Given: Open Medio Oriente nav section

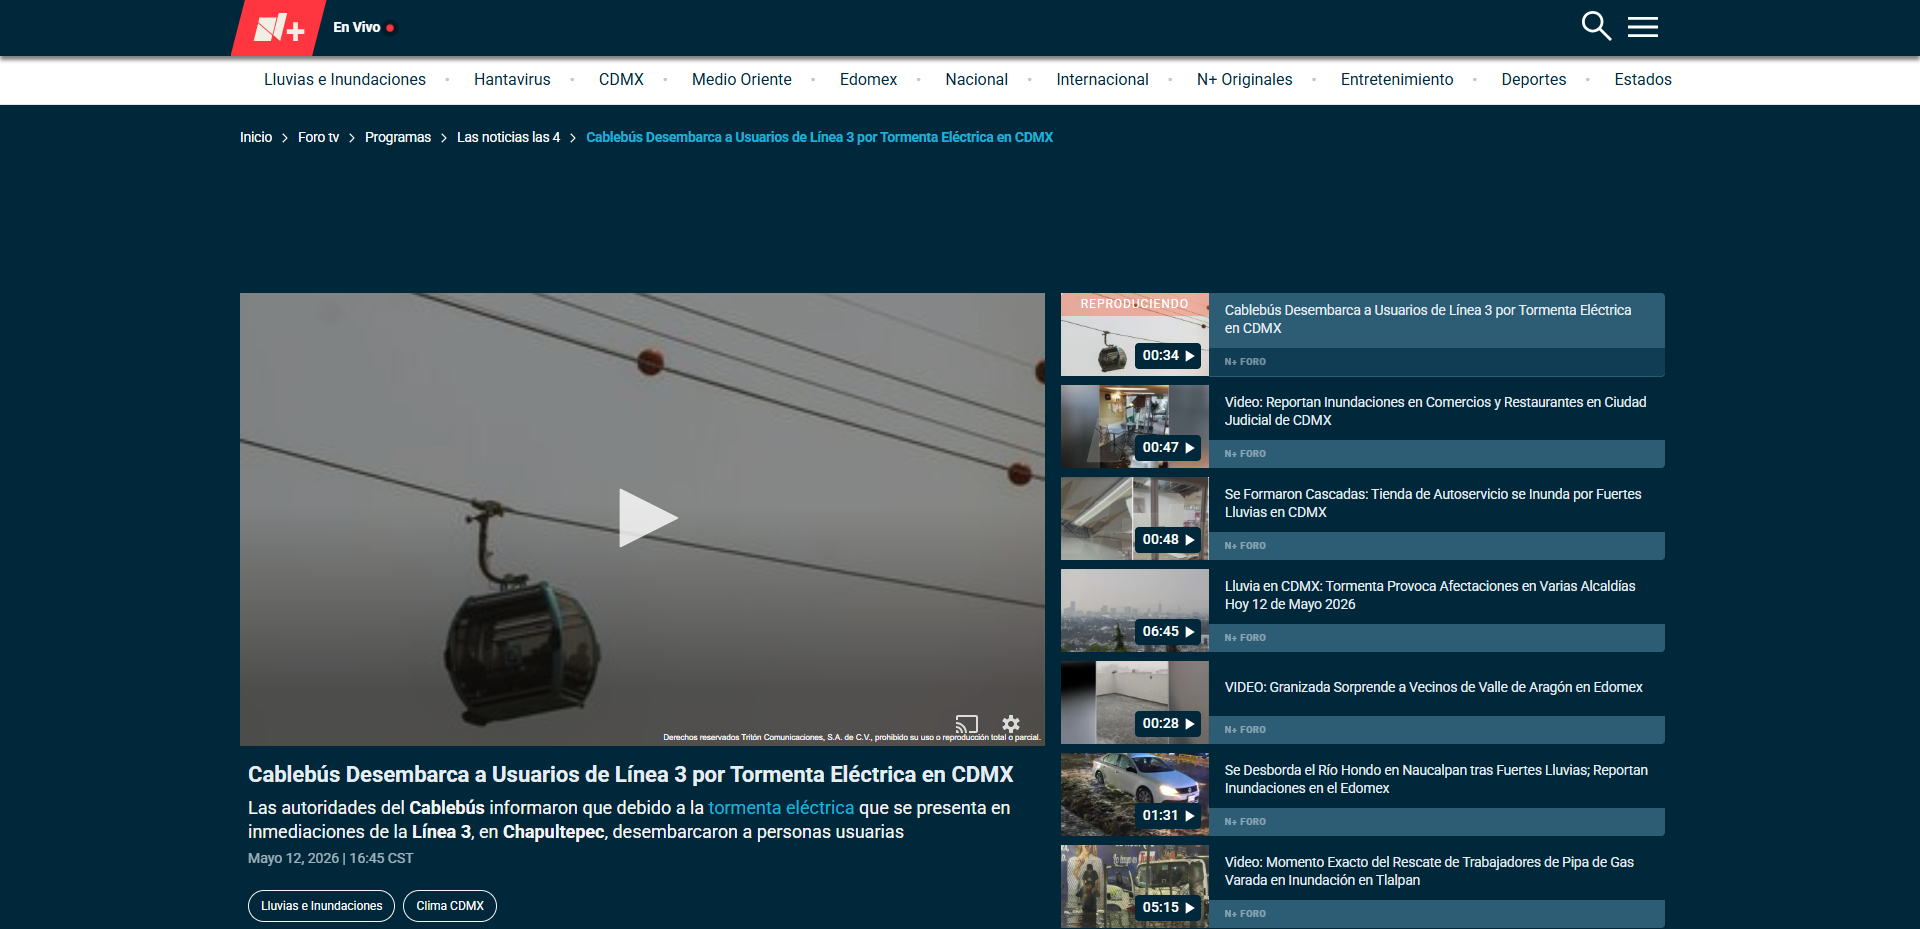Looking at the screenshot, I should click(x=742, y=80).
